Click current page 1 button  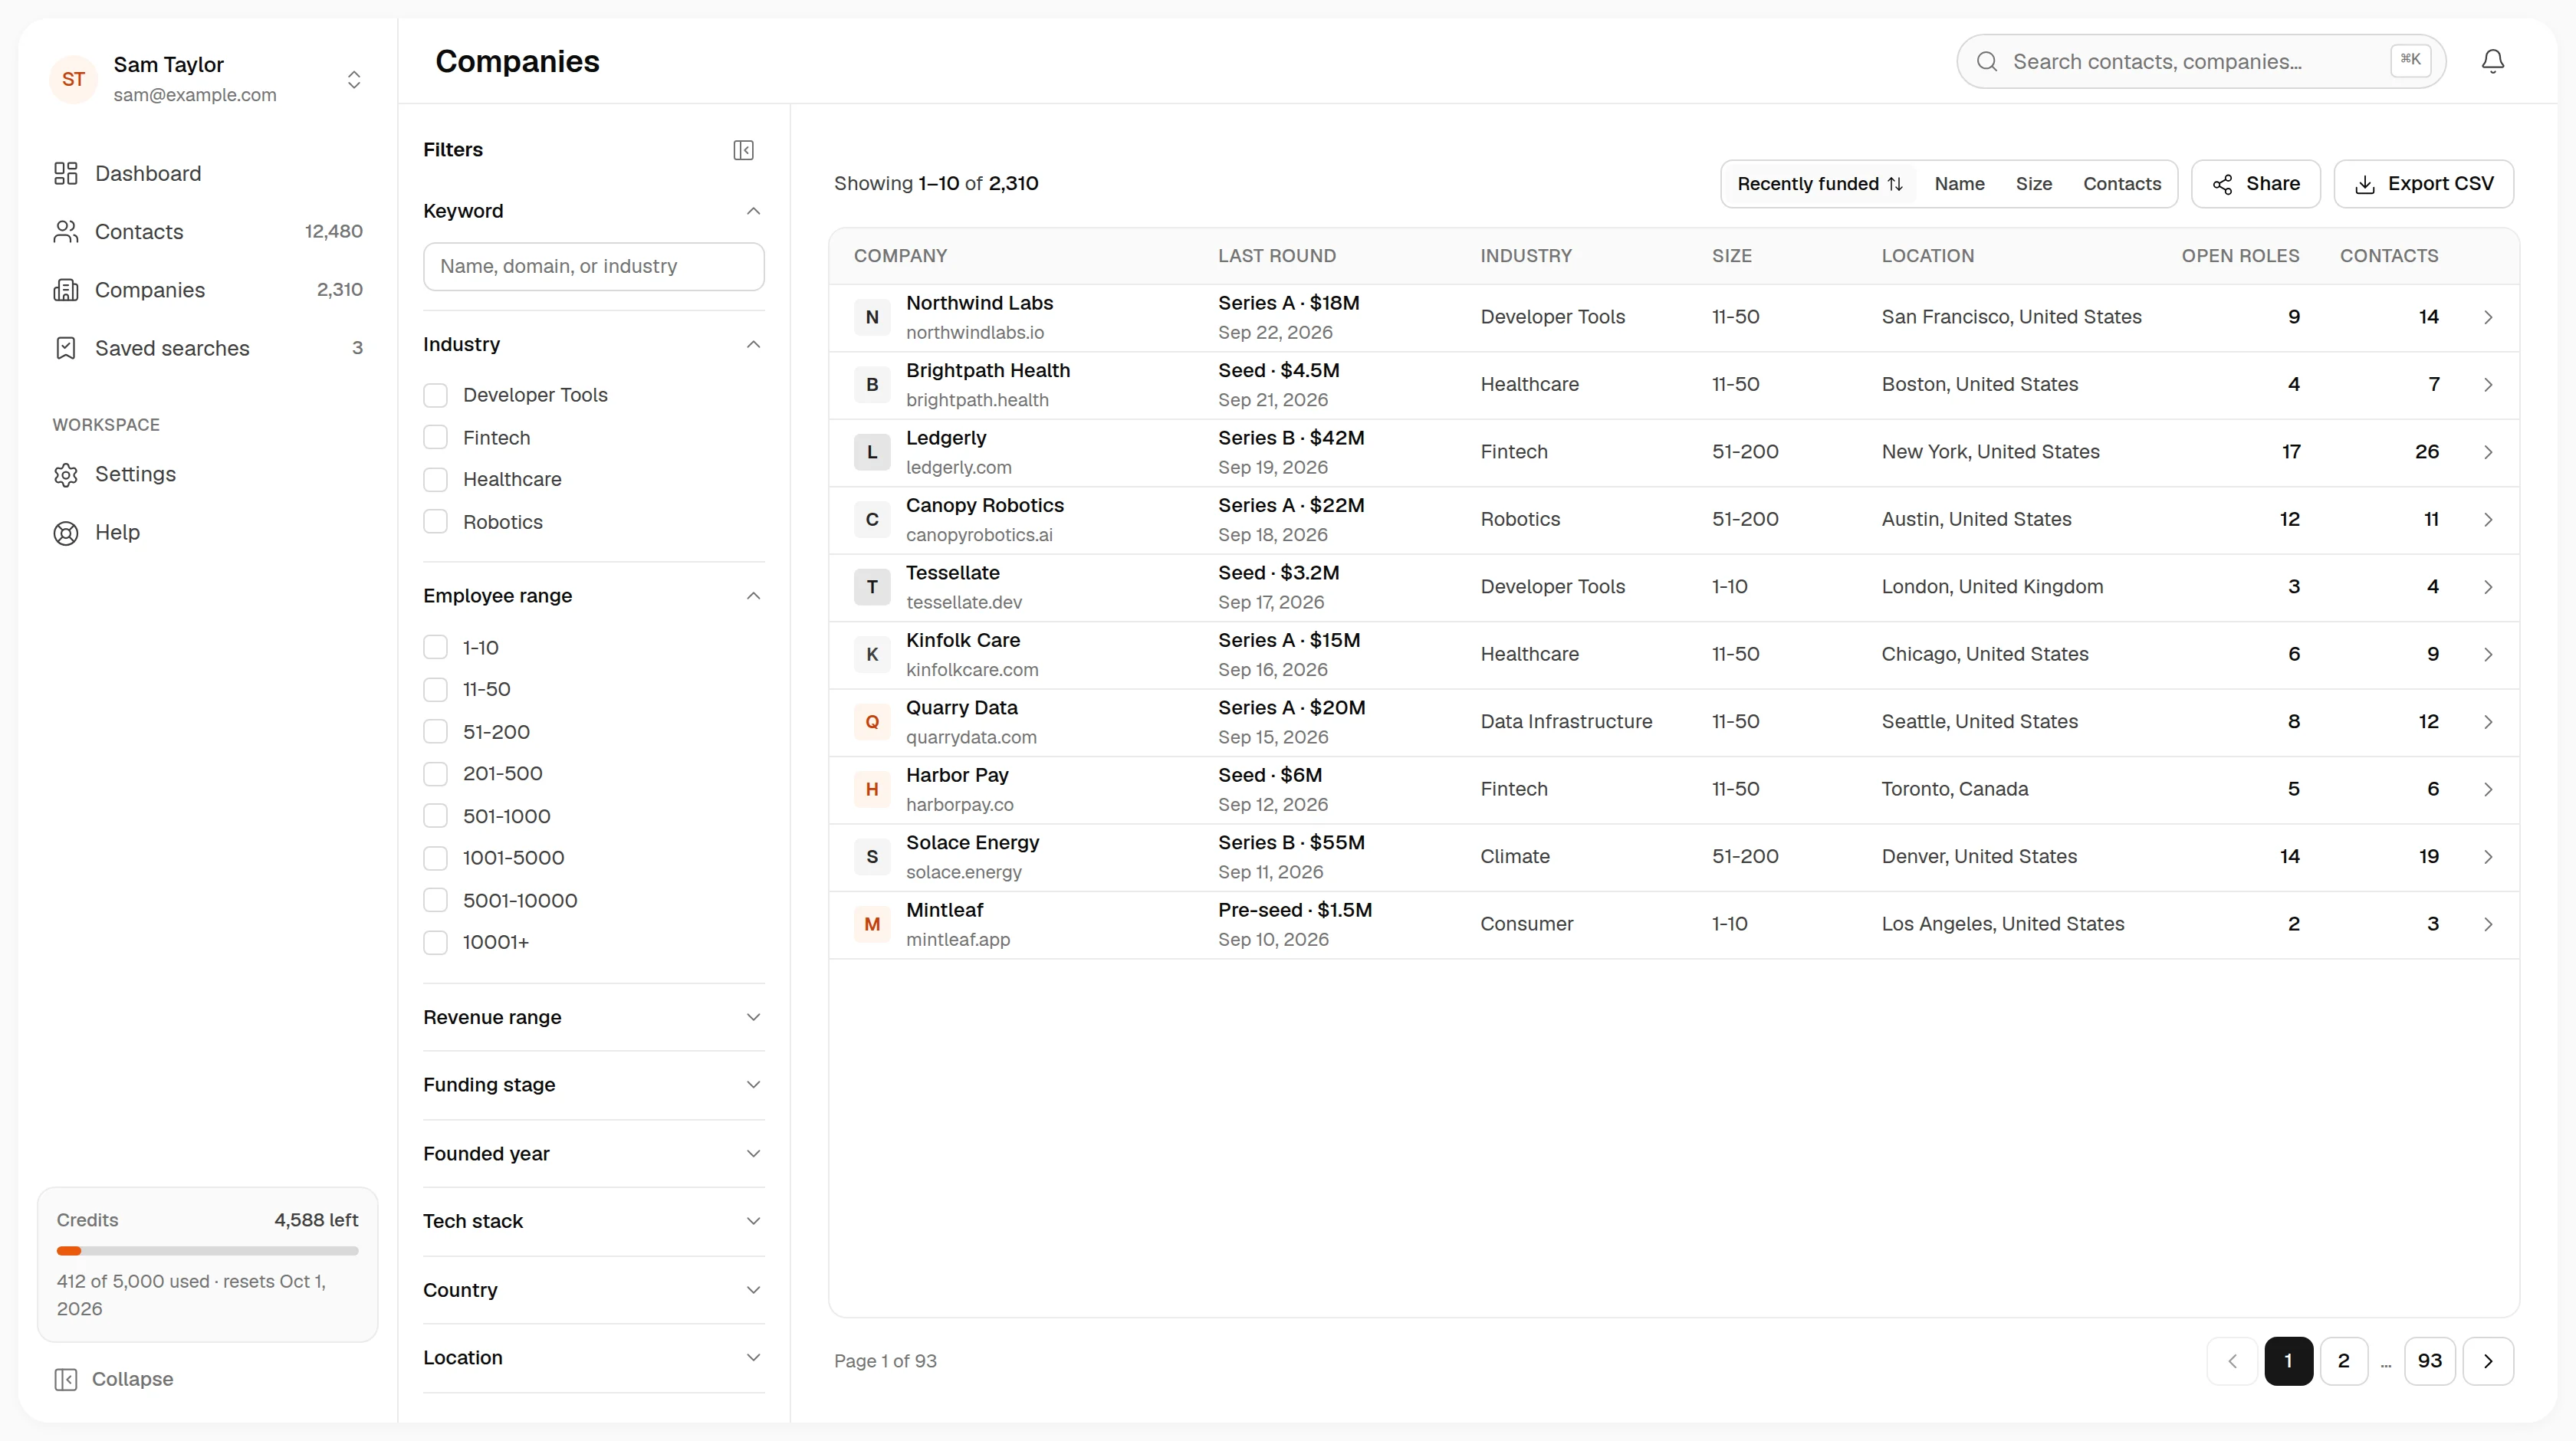[2288, 1361]
